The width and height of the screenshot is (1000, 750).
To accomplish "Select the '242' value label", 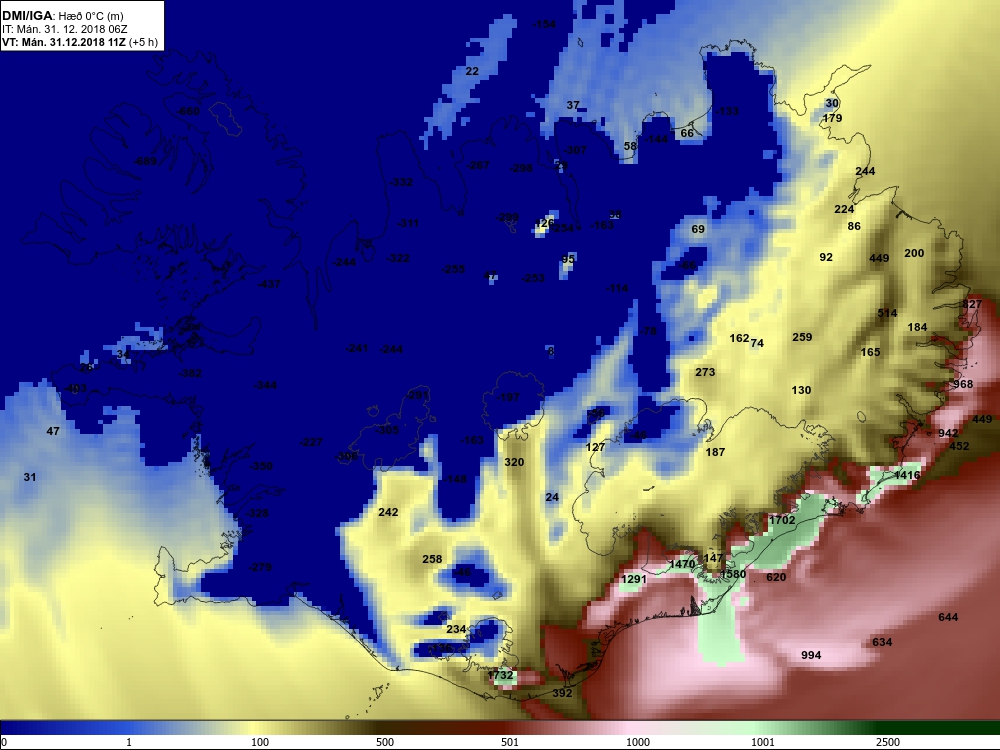I will (x=388, y=512).
